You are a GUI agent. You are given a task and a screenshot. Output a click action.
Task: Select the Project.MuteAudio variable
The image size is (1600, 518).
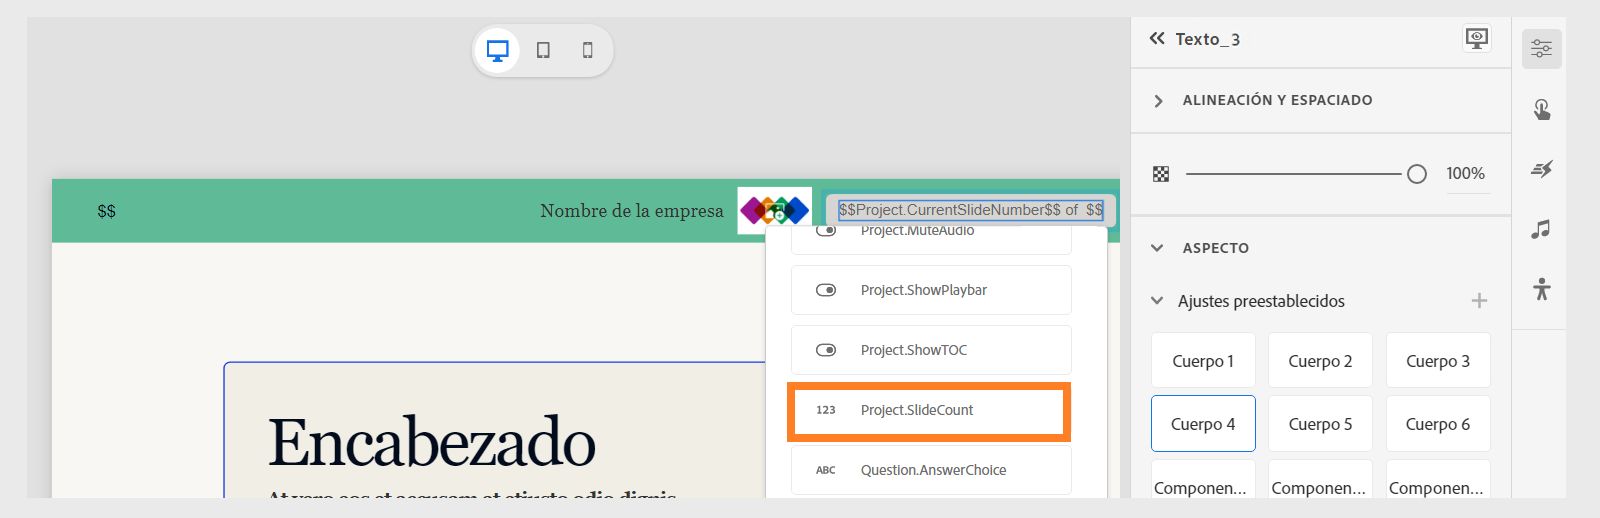(931, 238)
